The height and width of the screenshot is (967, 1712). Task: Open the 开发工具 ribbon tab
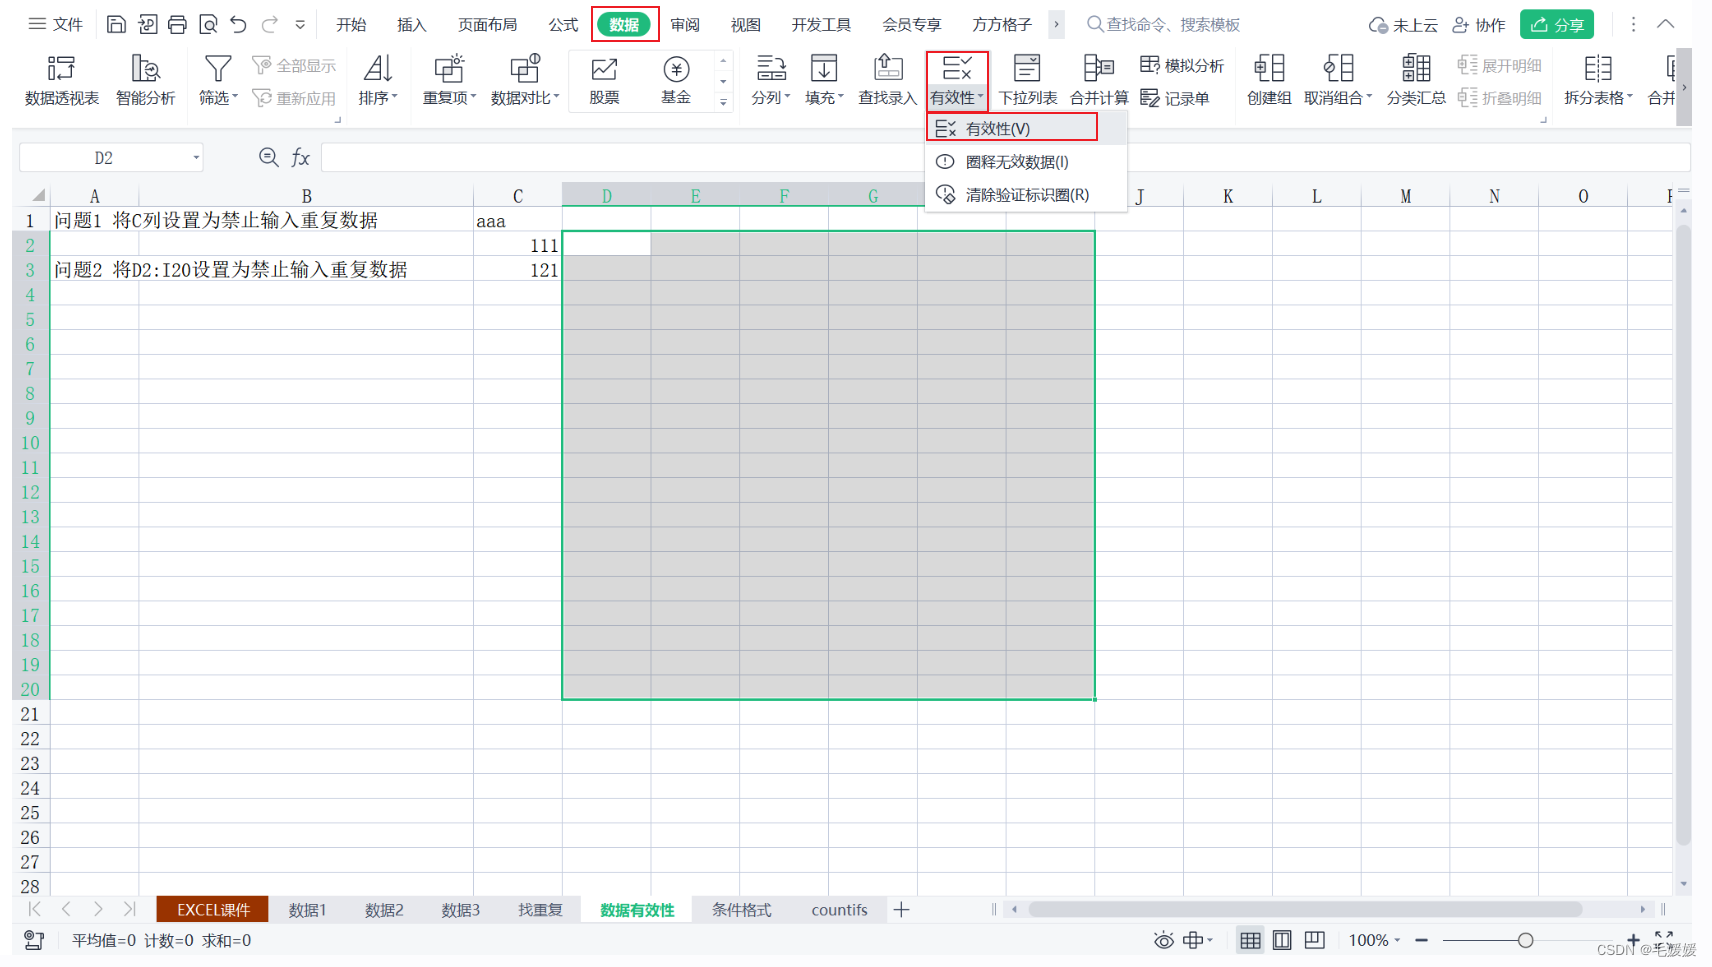[821, 24]
